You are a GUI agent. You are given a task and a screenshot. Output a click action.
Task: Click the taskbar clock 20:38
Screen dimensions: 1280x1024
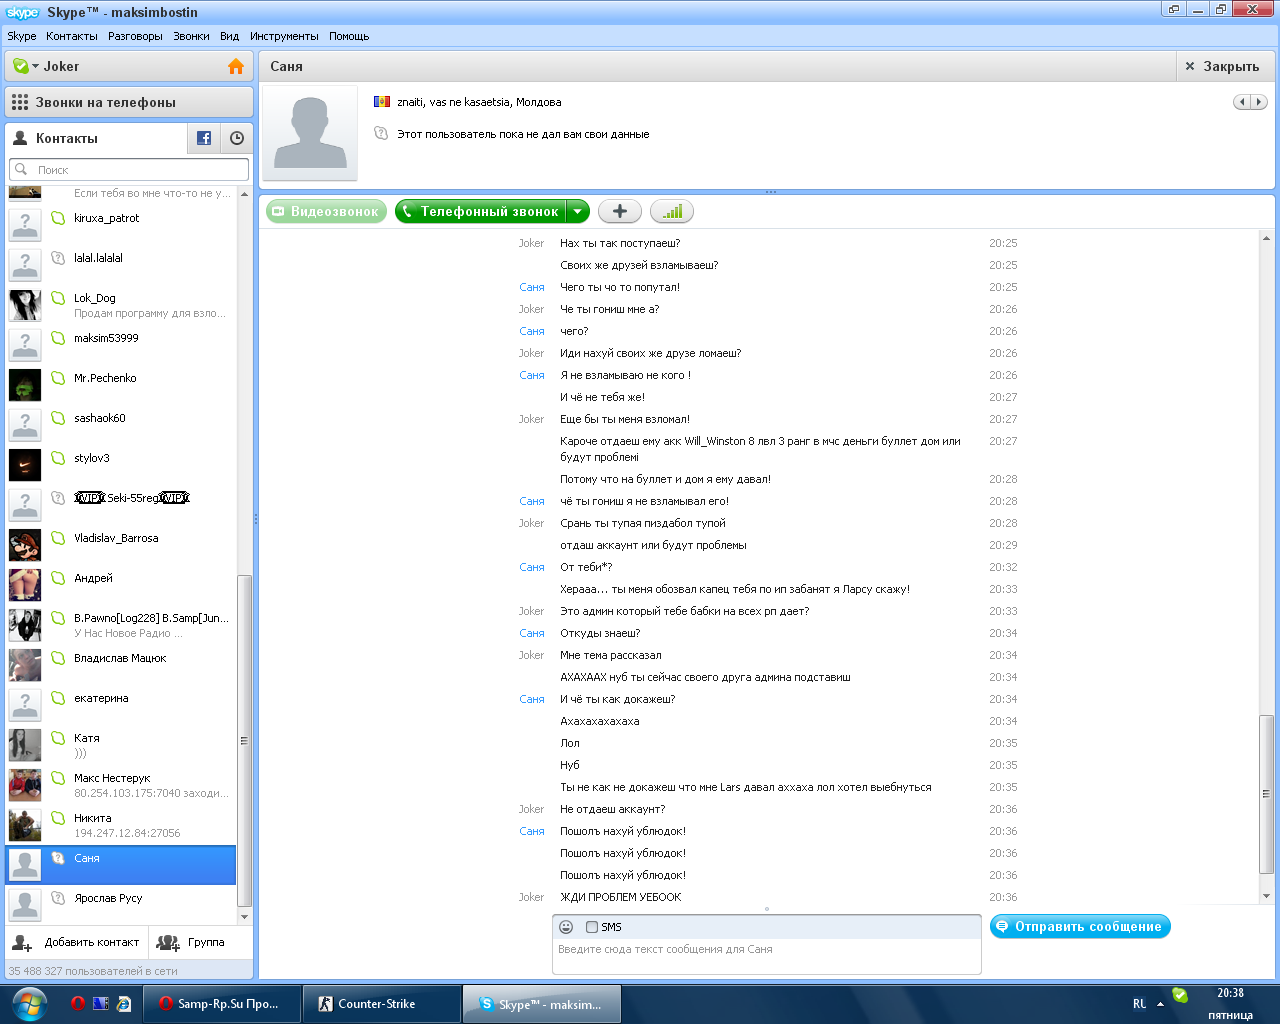[x=1230, y=993]
